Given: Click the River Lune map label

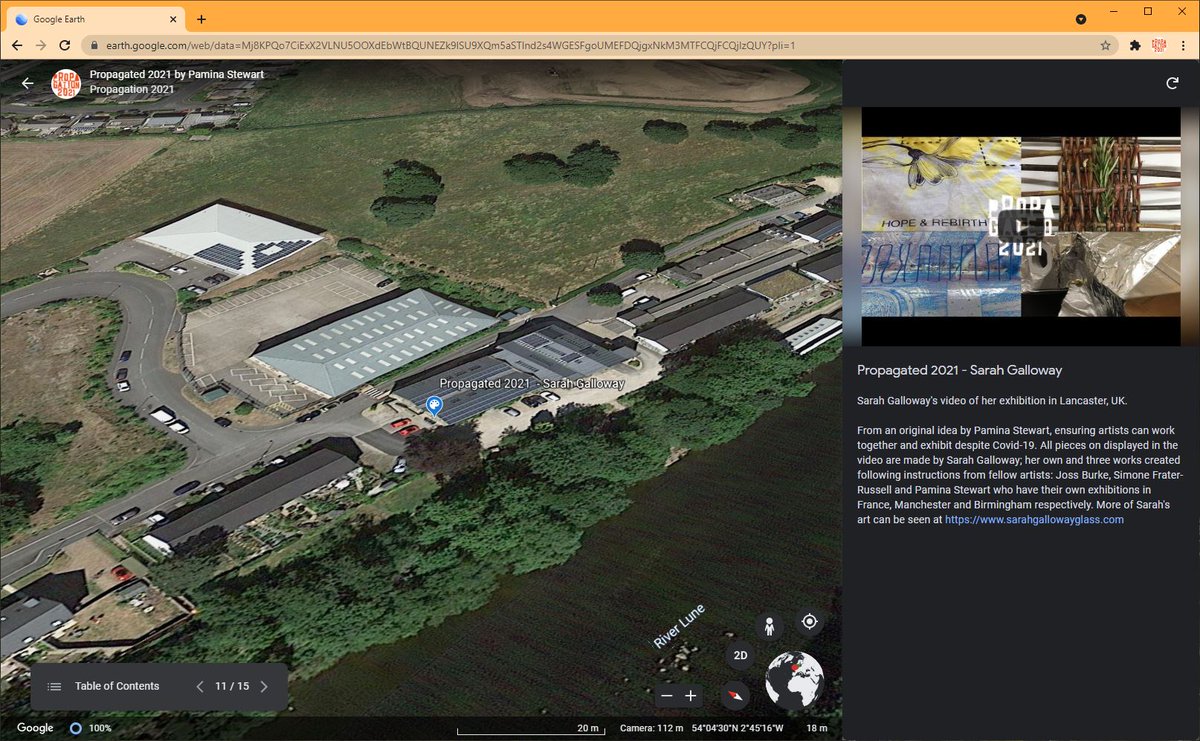Looking at the screenshot, I should pos(680,626).
